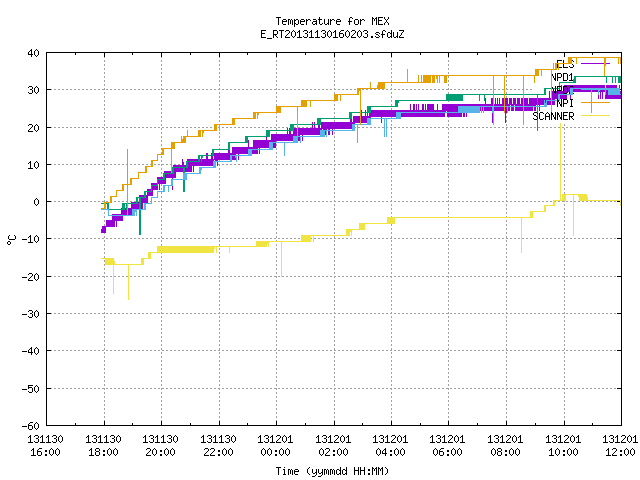Click the 'ELS' legend label

coord(565,64)
